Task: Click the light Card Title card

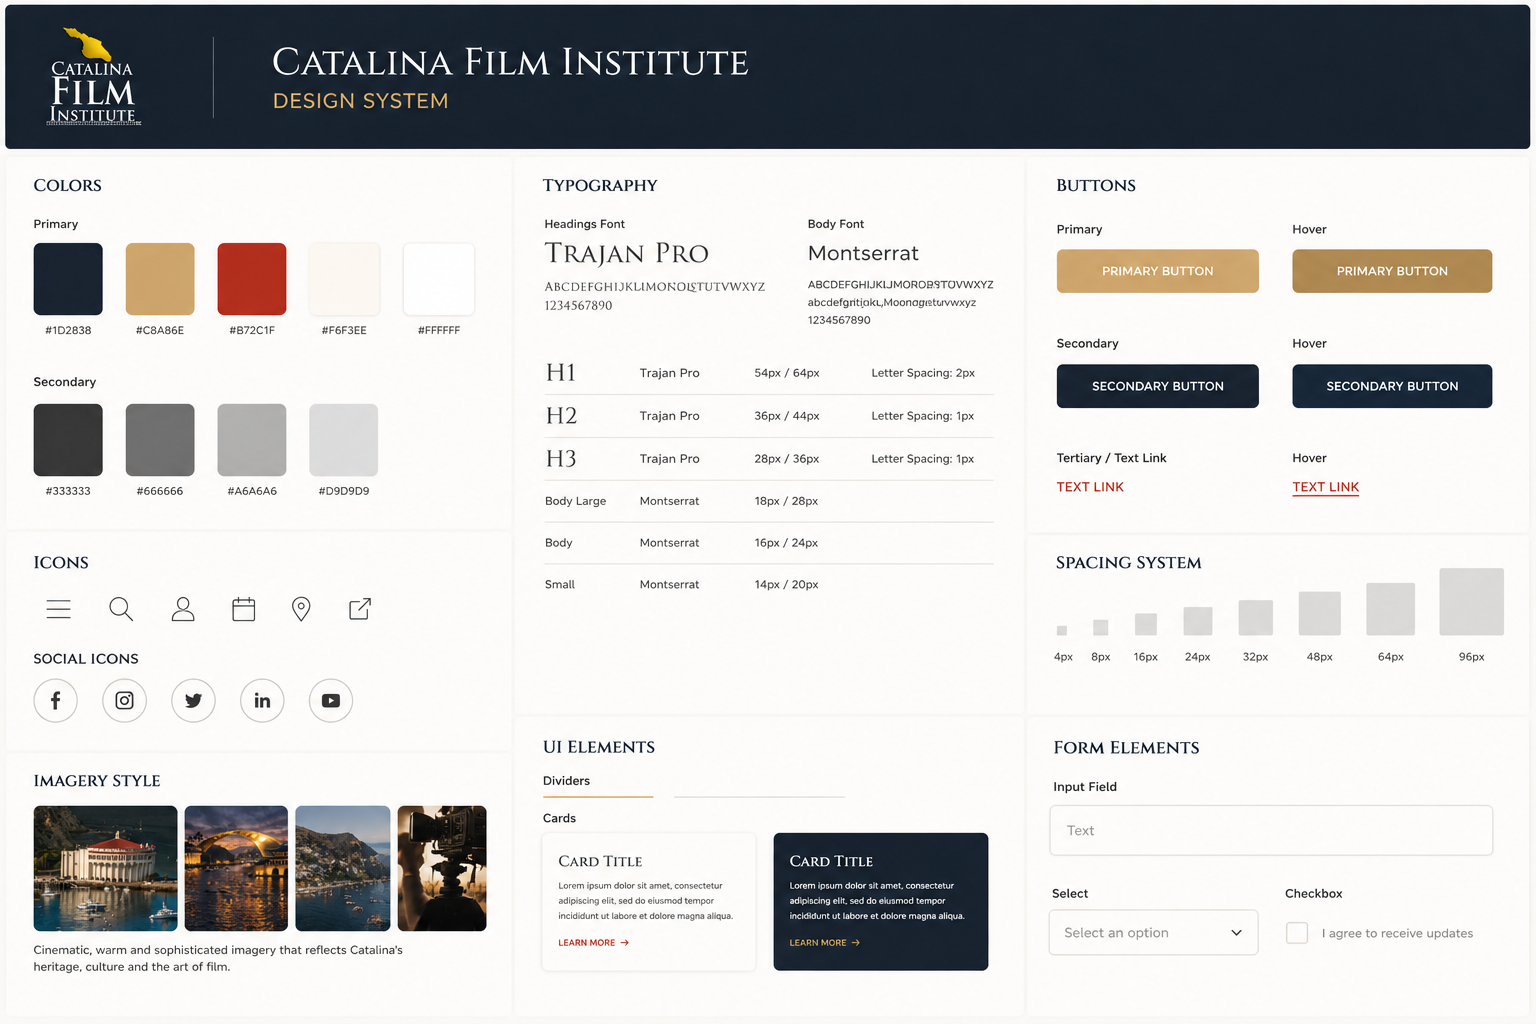Action: (649, 902)
